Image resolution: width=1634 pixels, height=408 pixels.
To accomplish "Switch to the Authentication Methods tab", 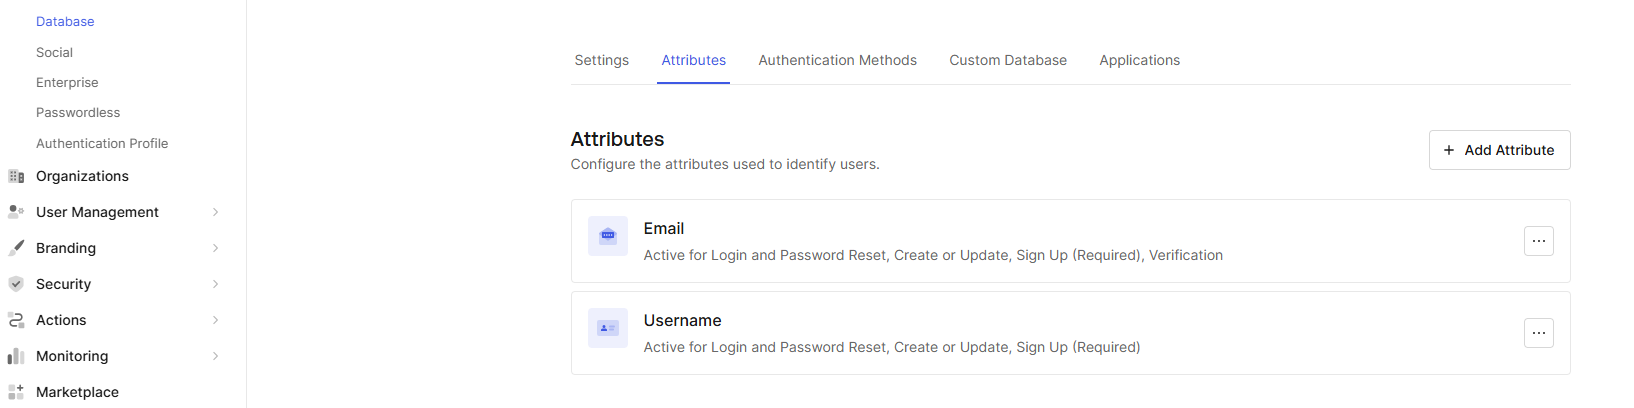I will [837, 60].
